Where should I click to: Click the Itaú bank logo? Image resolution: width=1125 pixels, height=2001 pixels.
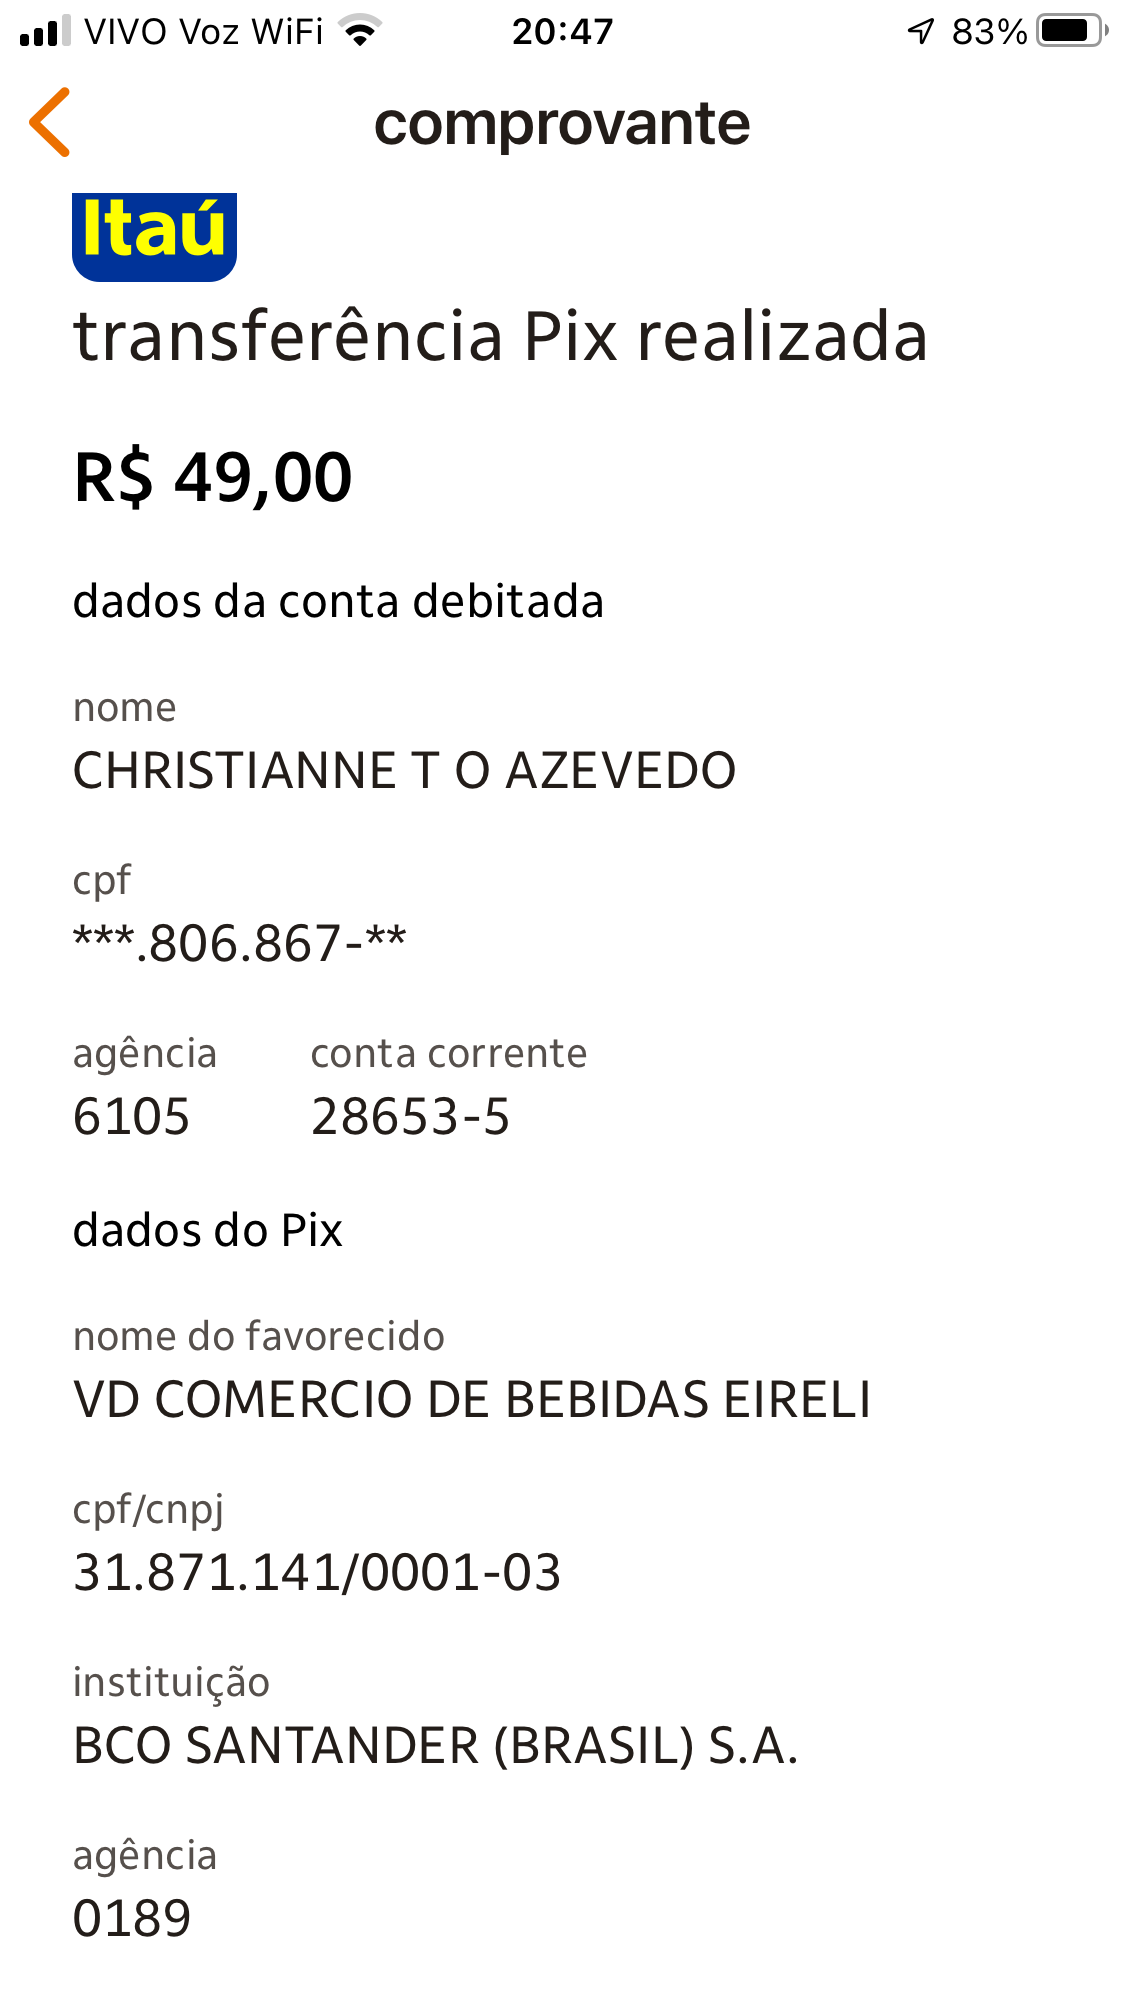[x=154, y=235]
